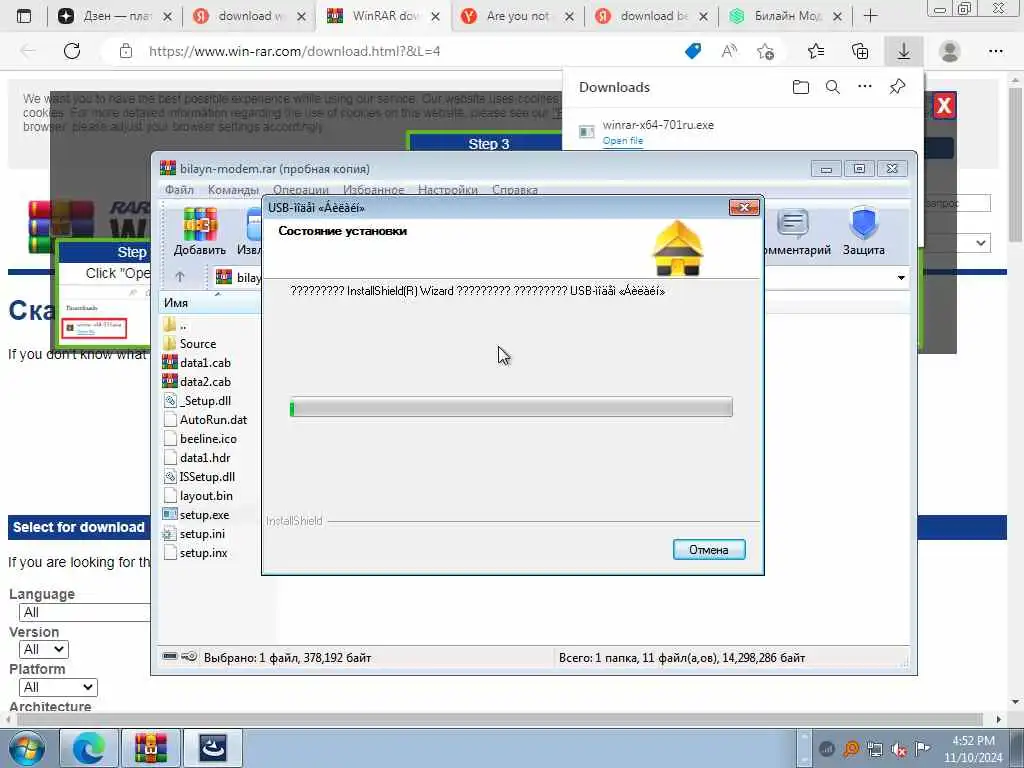Open browser Settings and more menu

(x=995, y=51)
